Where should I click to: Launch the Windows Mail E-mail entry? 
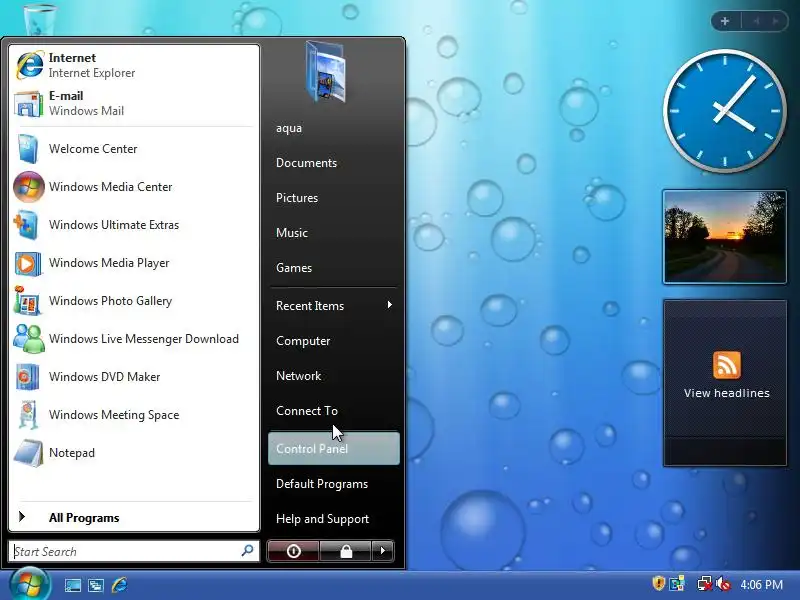pyautogui.click(x=134, y=104)
